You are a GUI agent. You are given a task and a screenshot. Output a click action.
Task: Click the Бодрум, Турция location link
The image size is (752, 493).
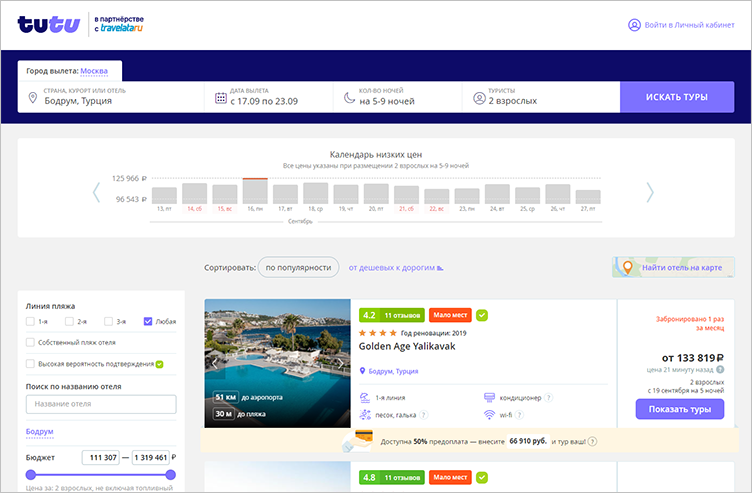(393, 371)
